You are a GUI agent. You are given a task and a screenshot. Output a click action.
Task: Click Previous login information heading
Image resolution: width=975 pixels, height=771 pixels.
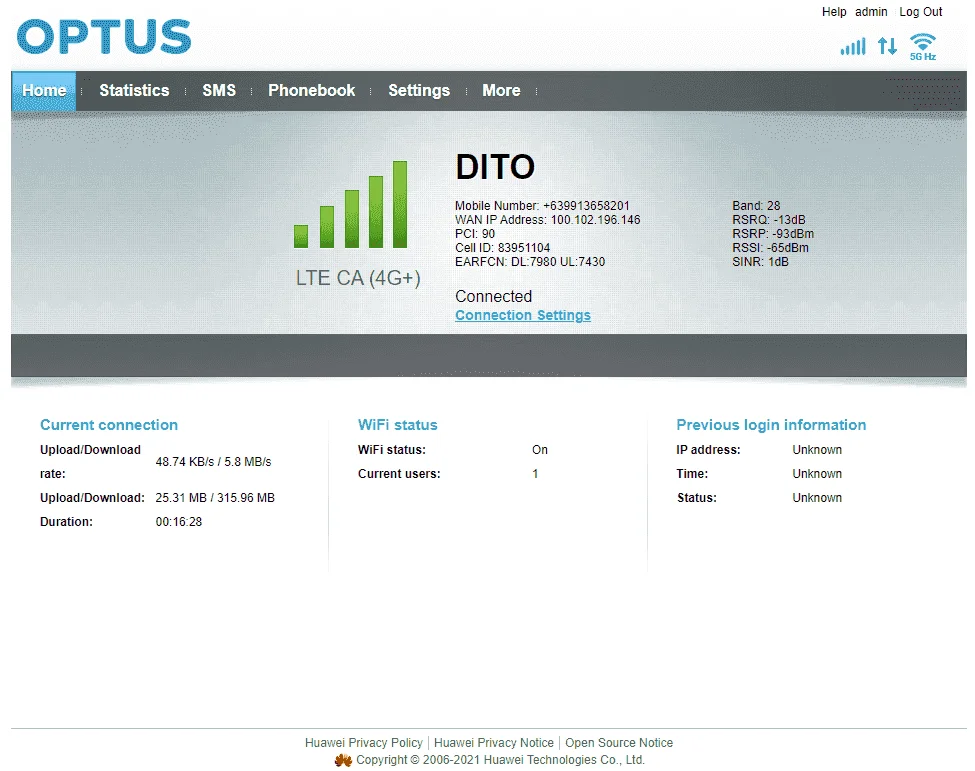pyautogui.click(x=771, y=425)
